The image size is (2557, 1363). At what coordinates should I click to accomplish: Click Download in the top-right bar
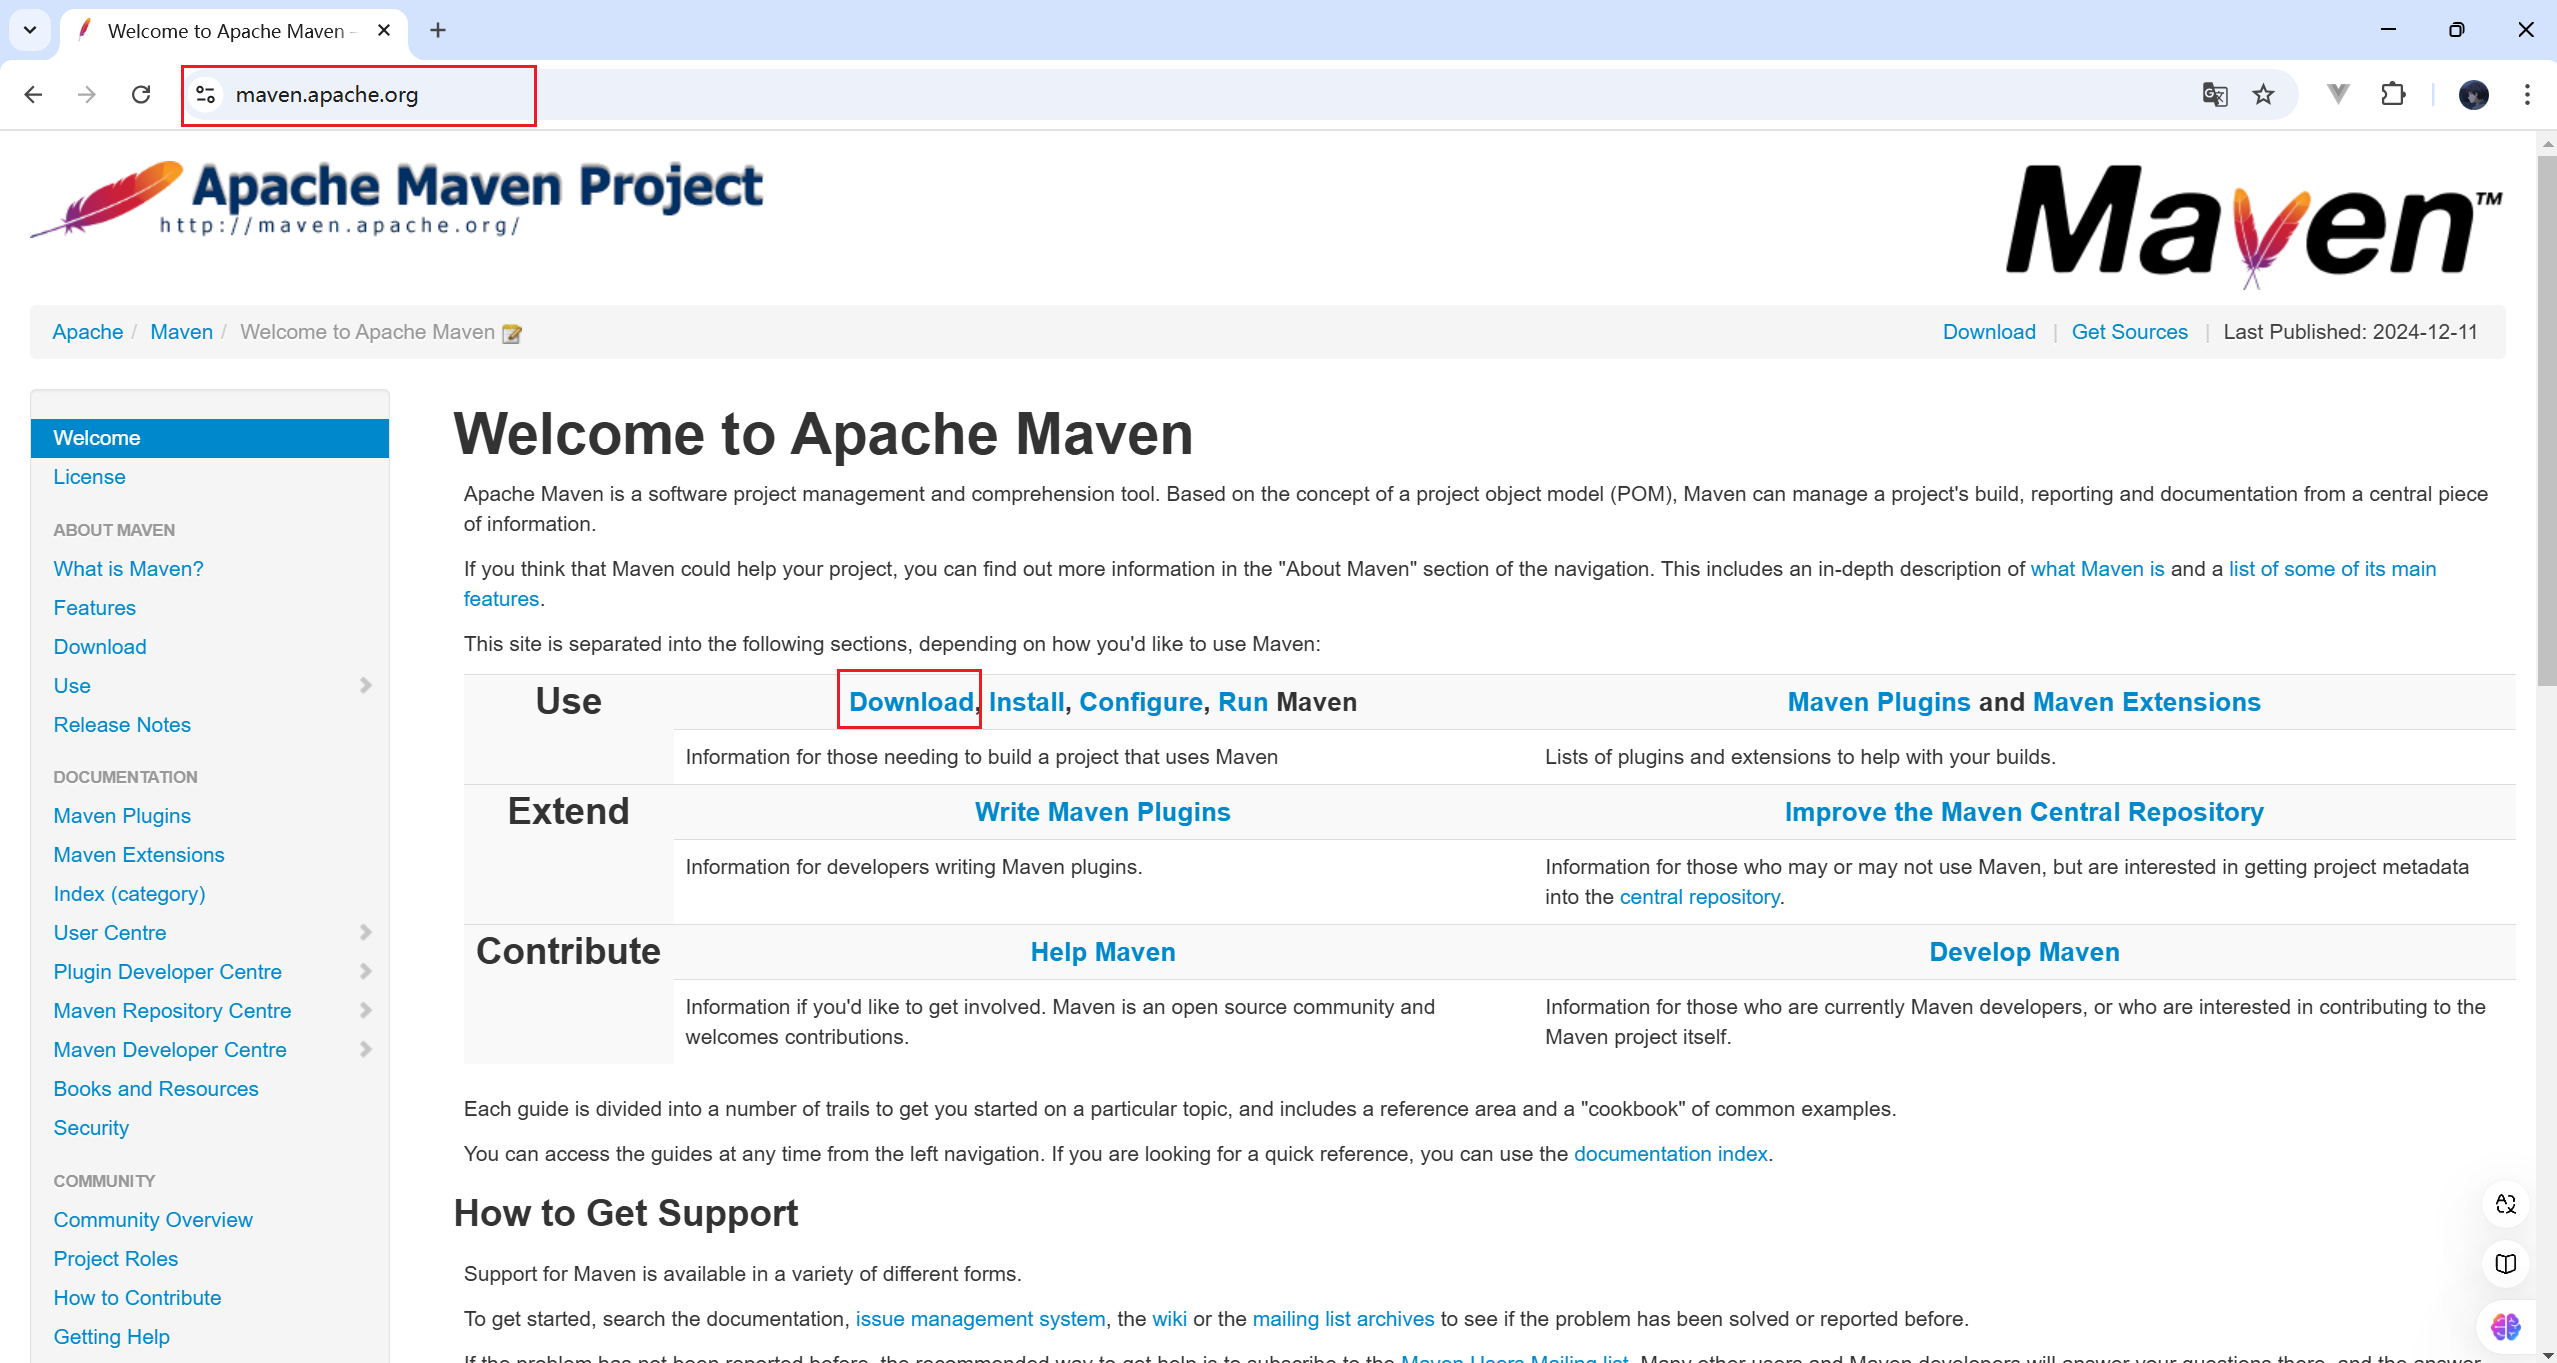(1989, 332)
